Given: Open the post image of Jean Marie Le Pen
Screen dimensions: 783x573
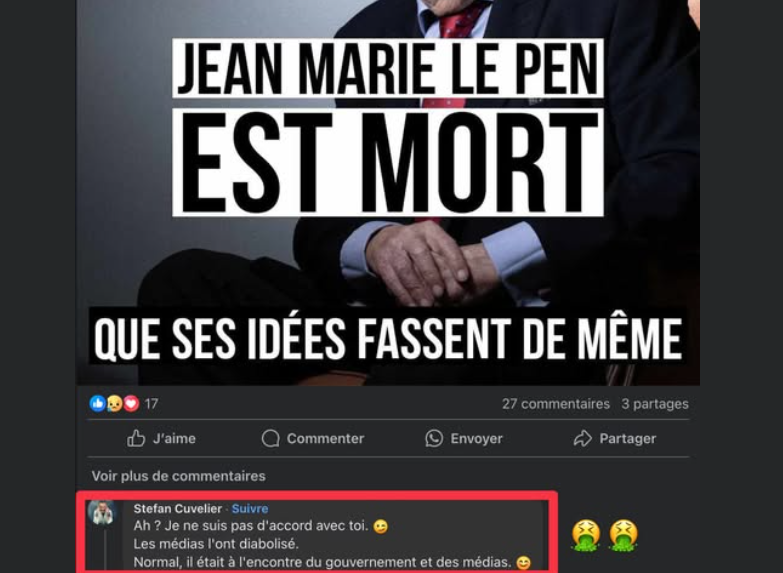Looking at the screenshot, I should [388, 192].
